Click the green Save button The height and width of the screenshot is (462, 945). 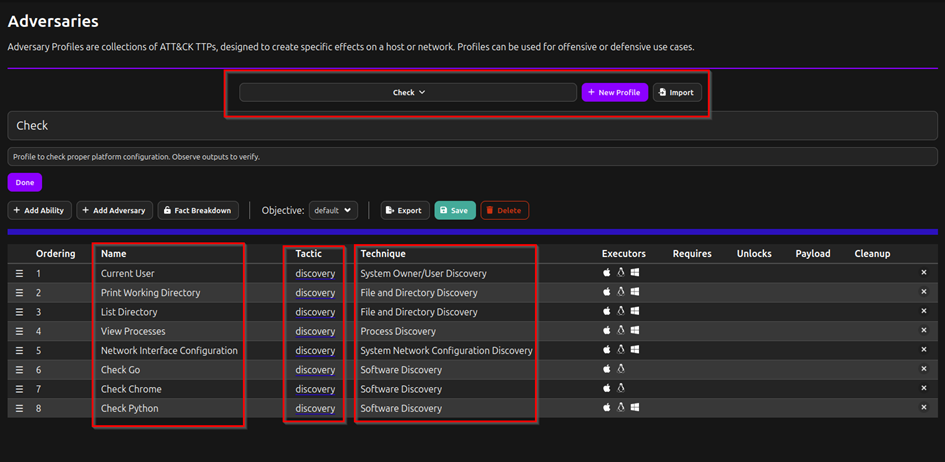click(x=454, y=210)
